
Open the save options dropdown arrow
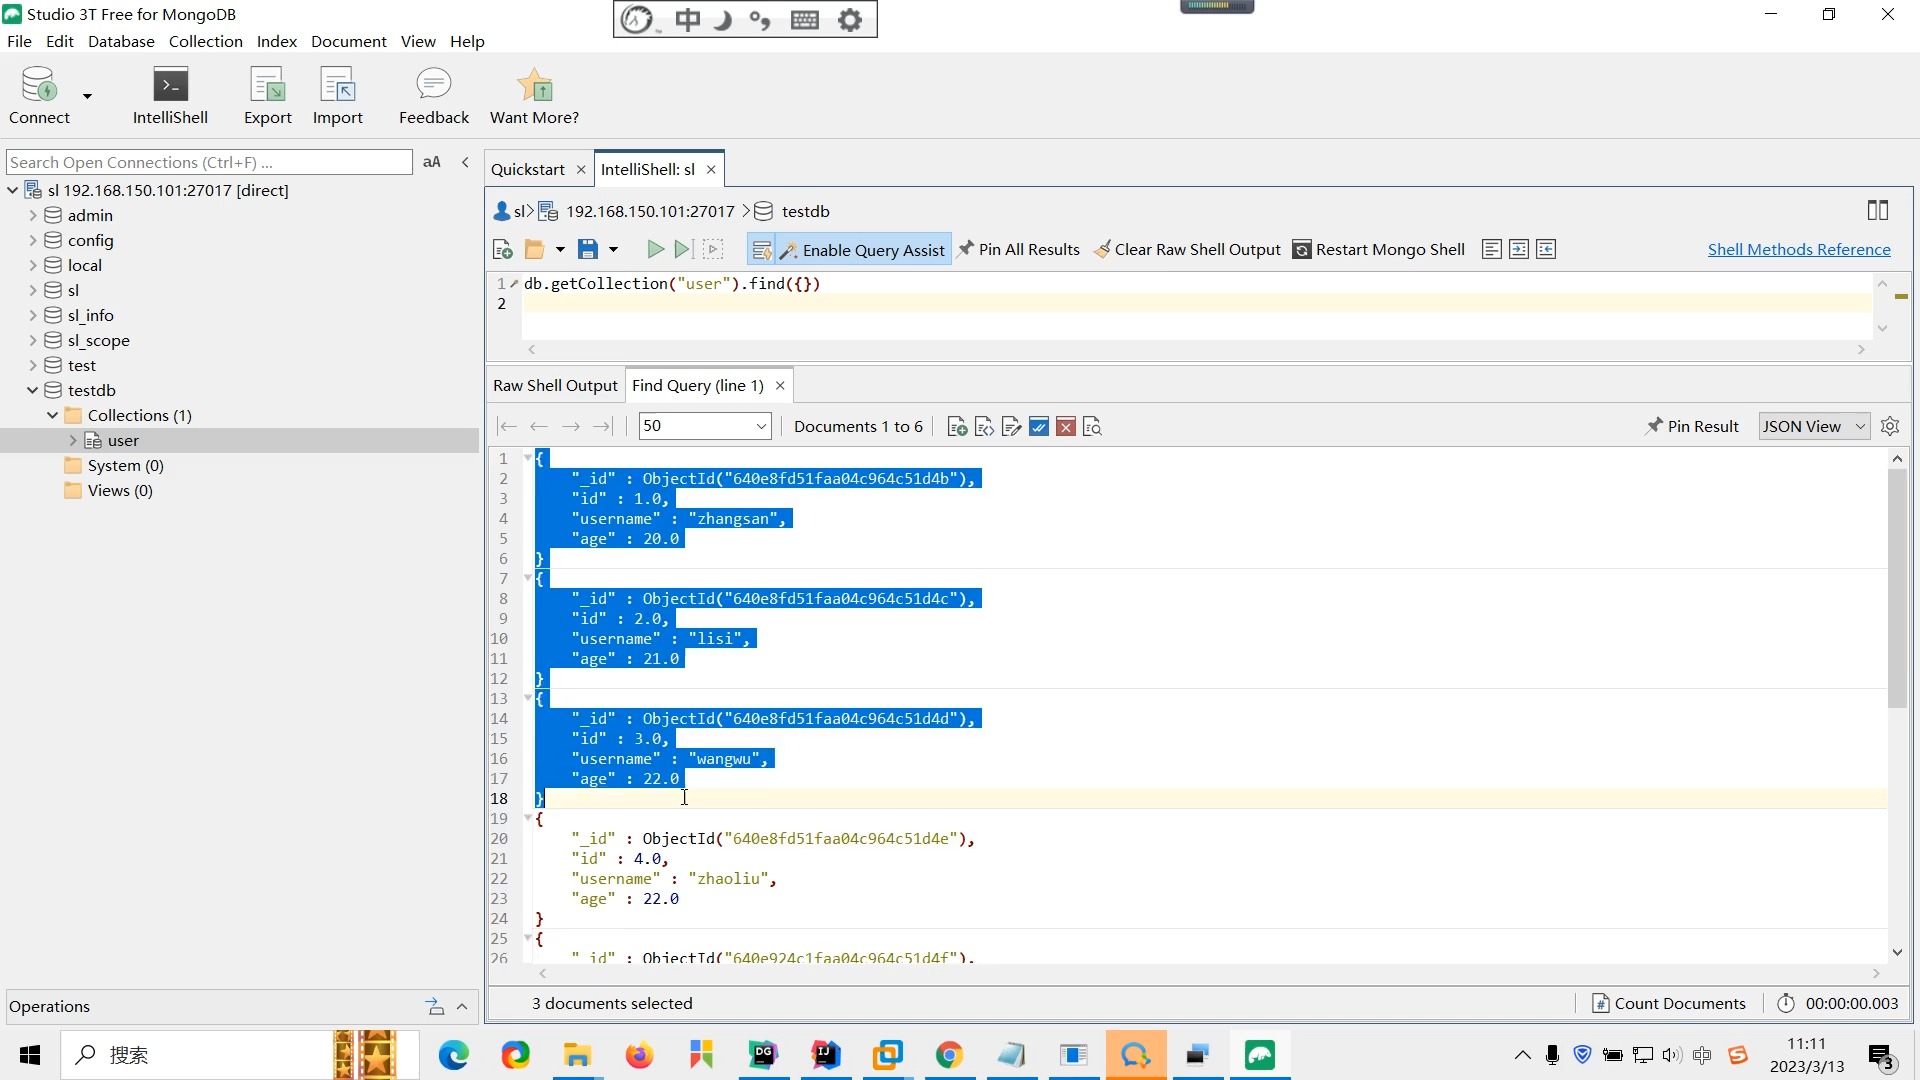[614, 250]
